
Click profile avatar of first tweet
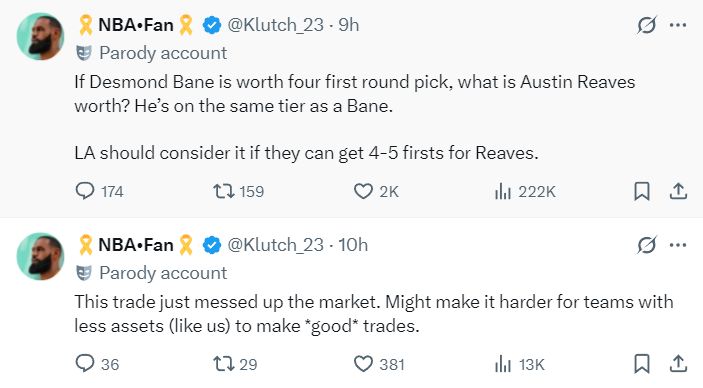point(40,36)
